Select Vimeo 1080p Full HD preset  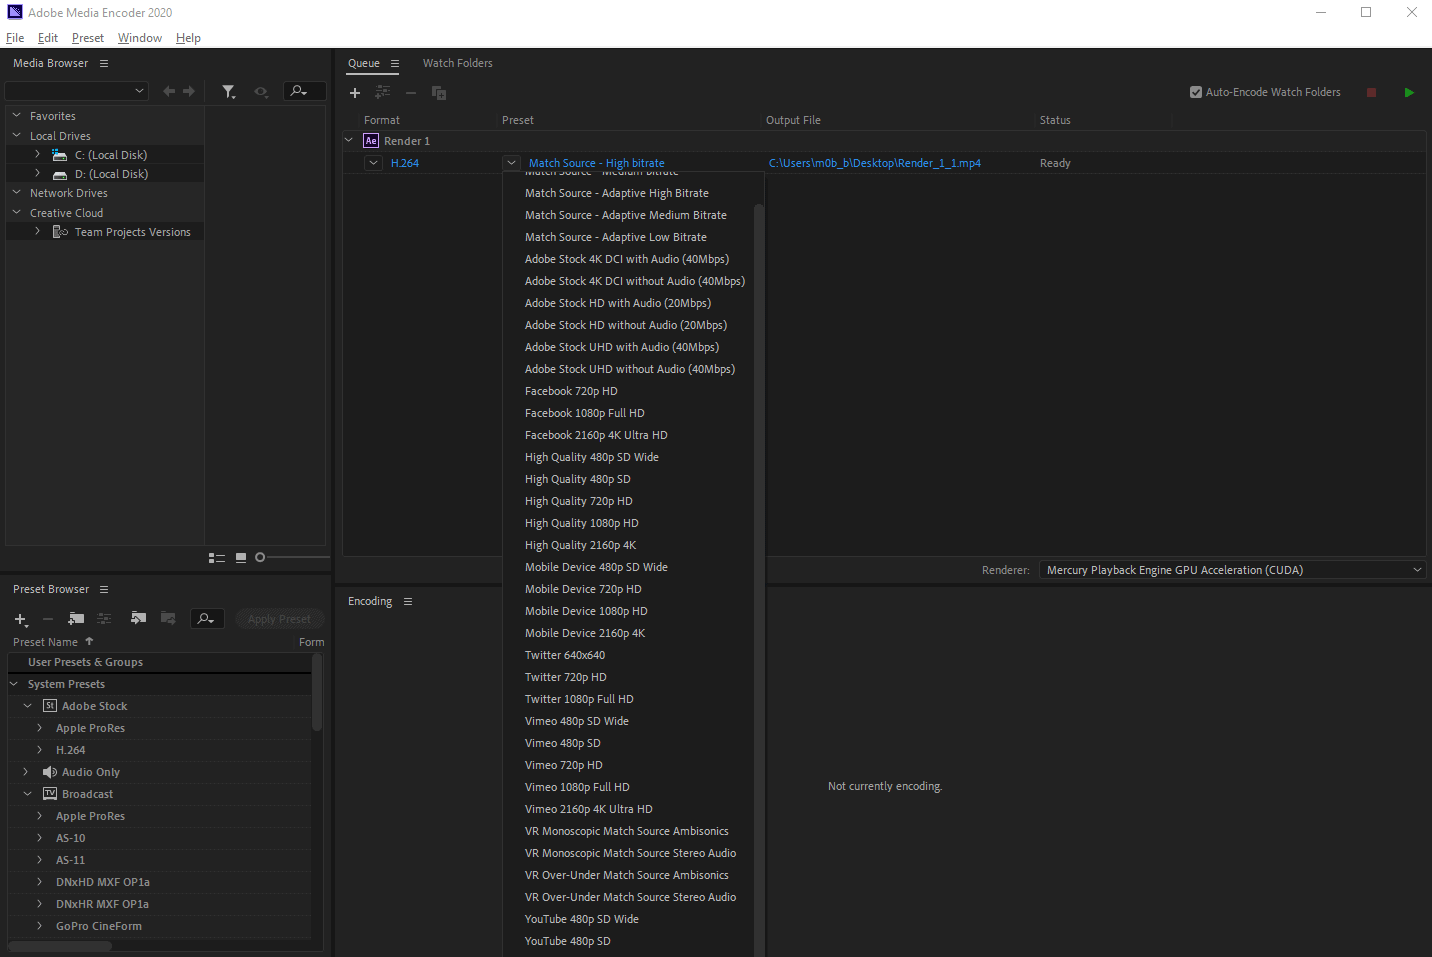[577, 787]
